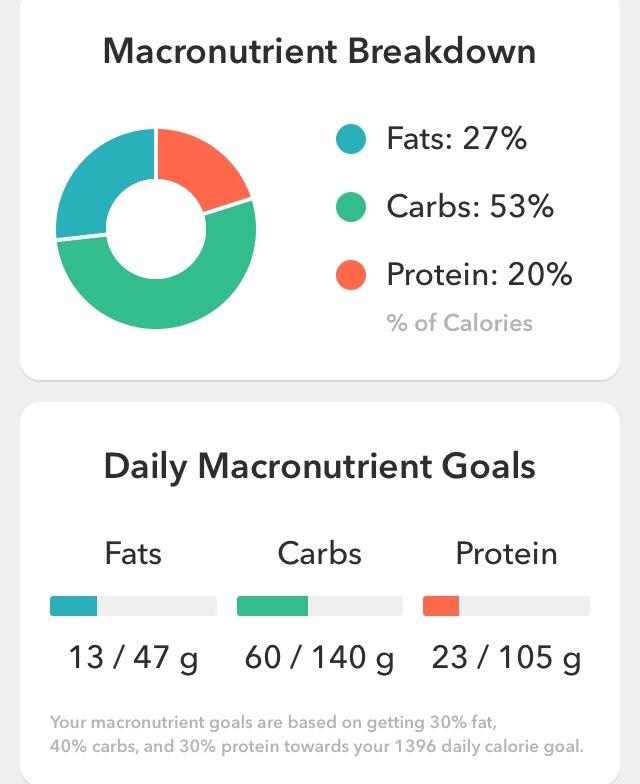
Task: Tap the Carbs column label in goals
Action: 320,553
